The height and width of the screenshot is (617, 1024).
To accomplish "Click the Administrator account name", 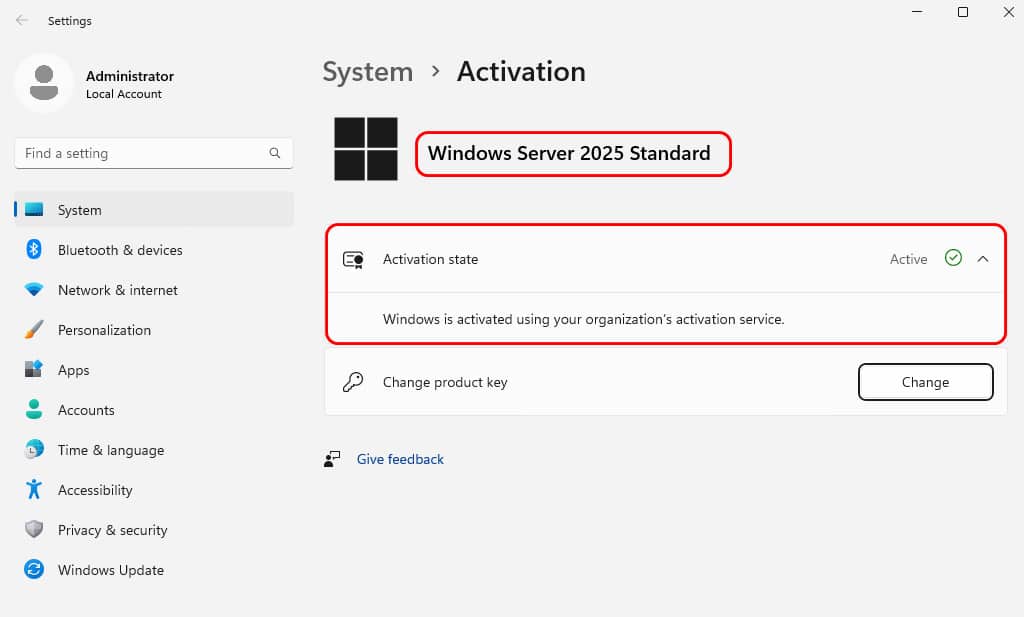I will [x=130, y=76].
